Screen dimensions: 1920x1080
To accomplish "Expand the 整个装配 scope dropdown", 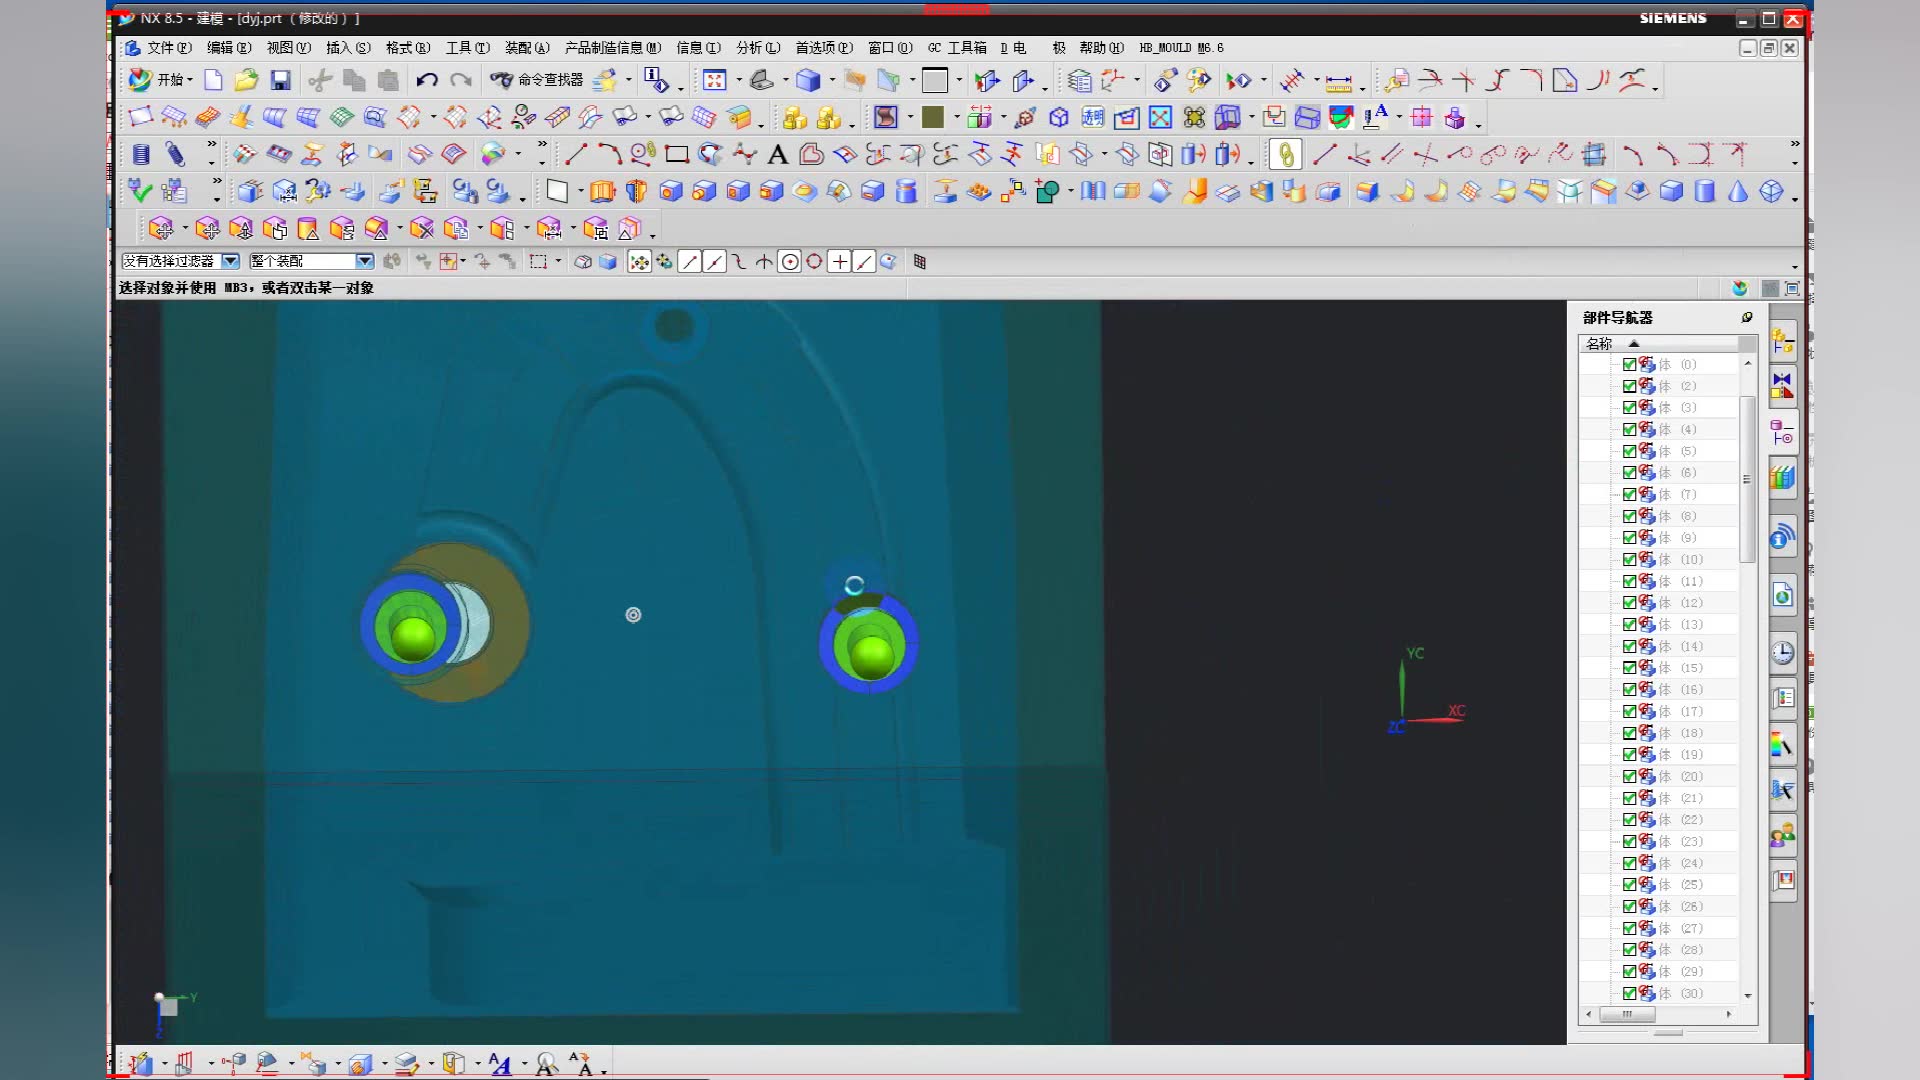I will 365,261.
